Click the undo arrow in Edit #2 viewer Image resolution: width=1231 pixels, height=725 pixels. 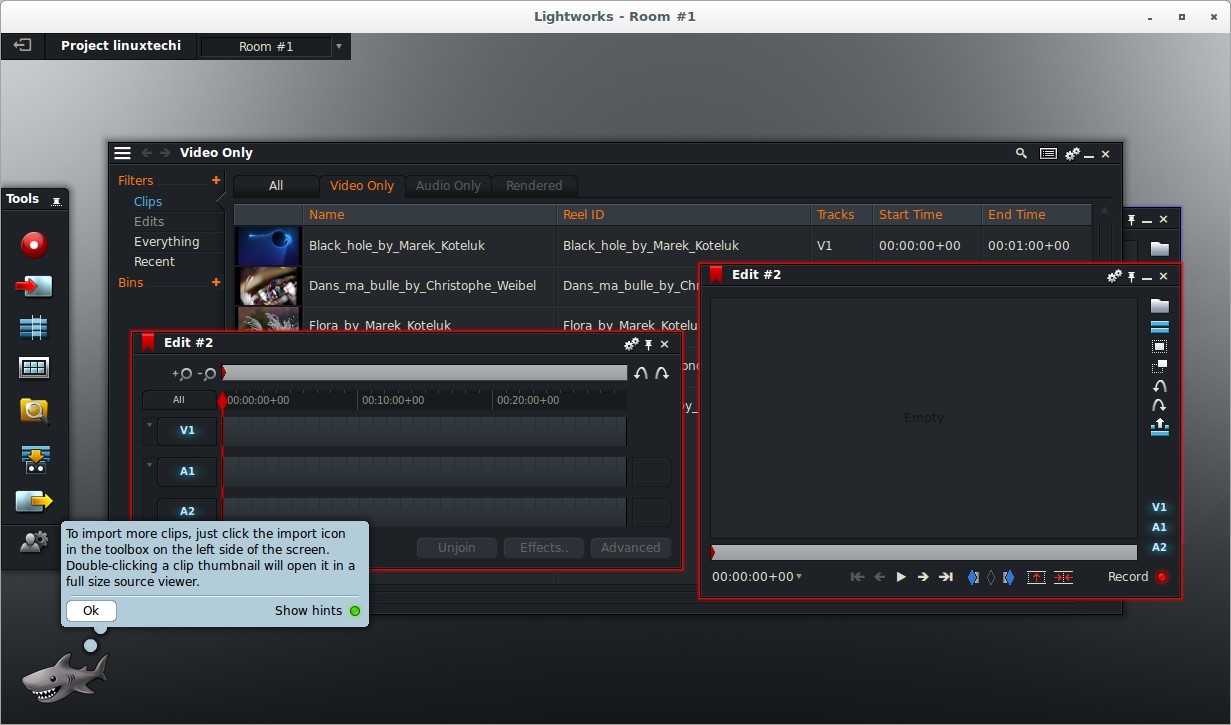point(1160,385)
